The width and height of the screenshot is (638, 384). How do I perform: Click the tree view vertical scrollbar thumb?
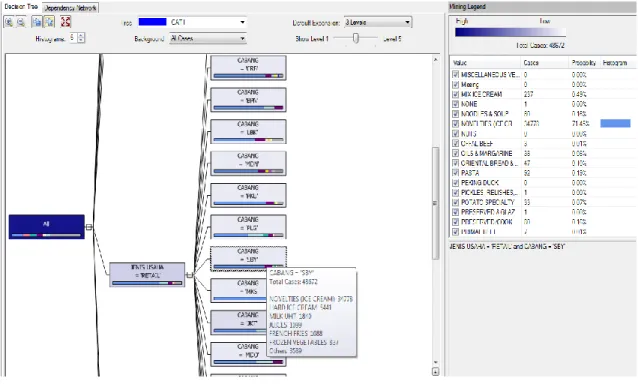(435, 203)
